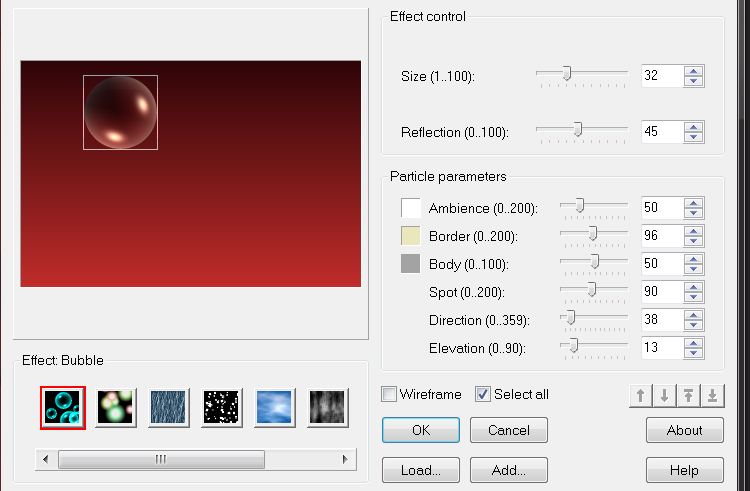
Task: Click the OK button
Action: tap(421, 430)
